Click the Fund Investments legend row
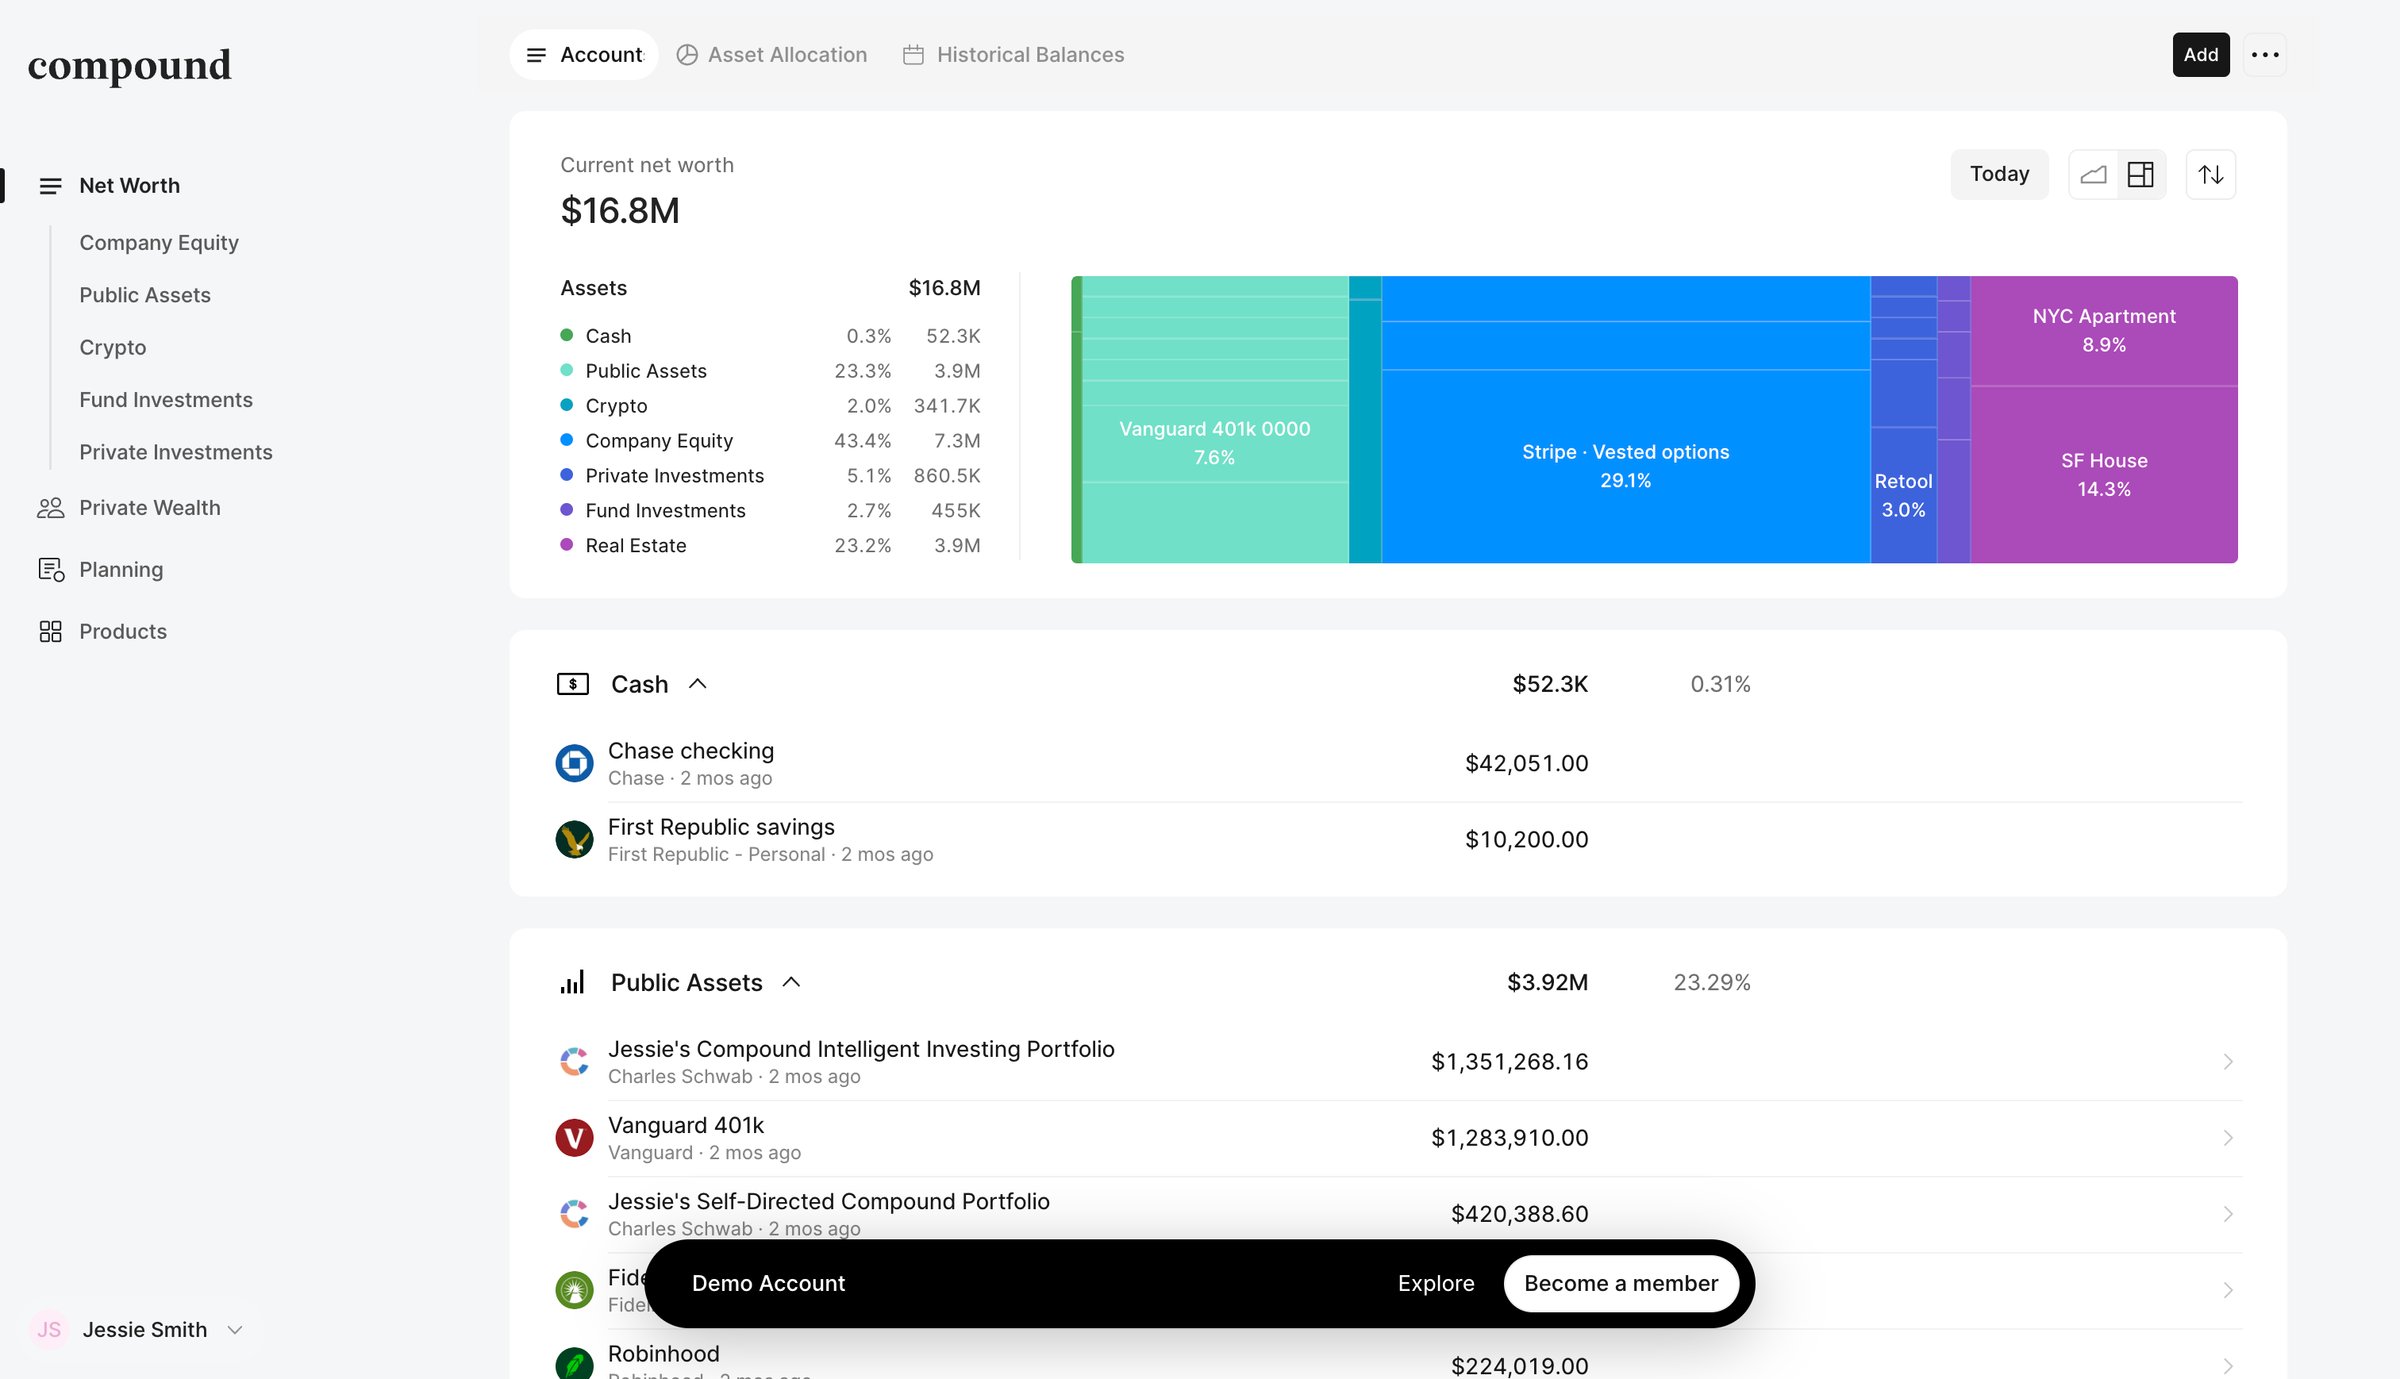2400x1379 pixels. click(x=770, y=511)
